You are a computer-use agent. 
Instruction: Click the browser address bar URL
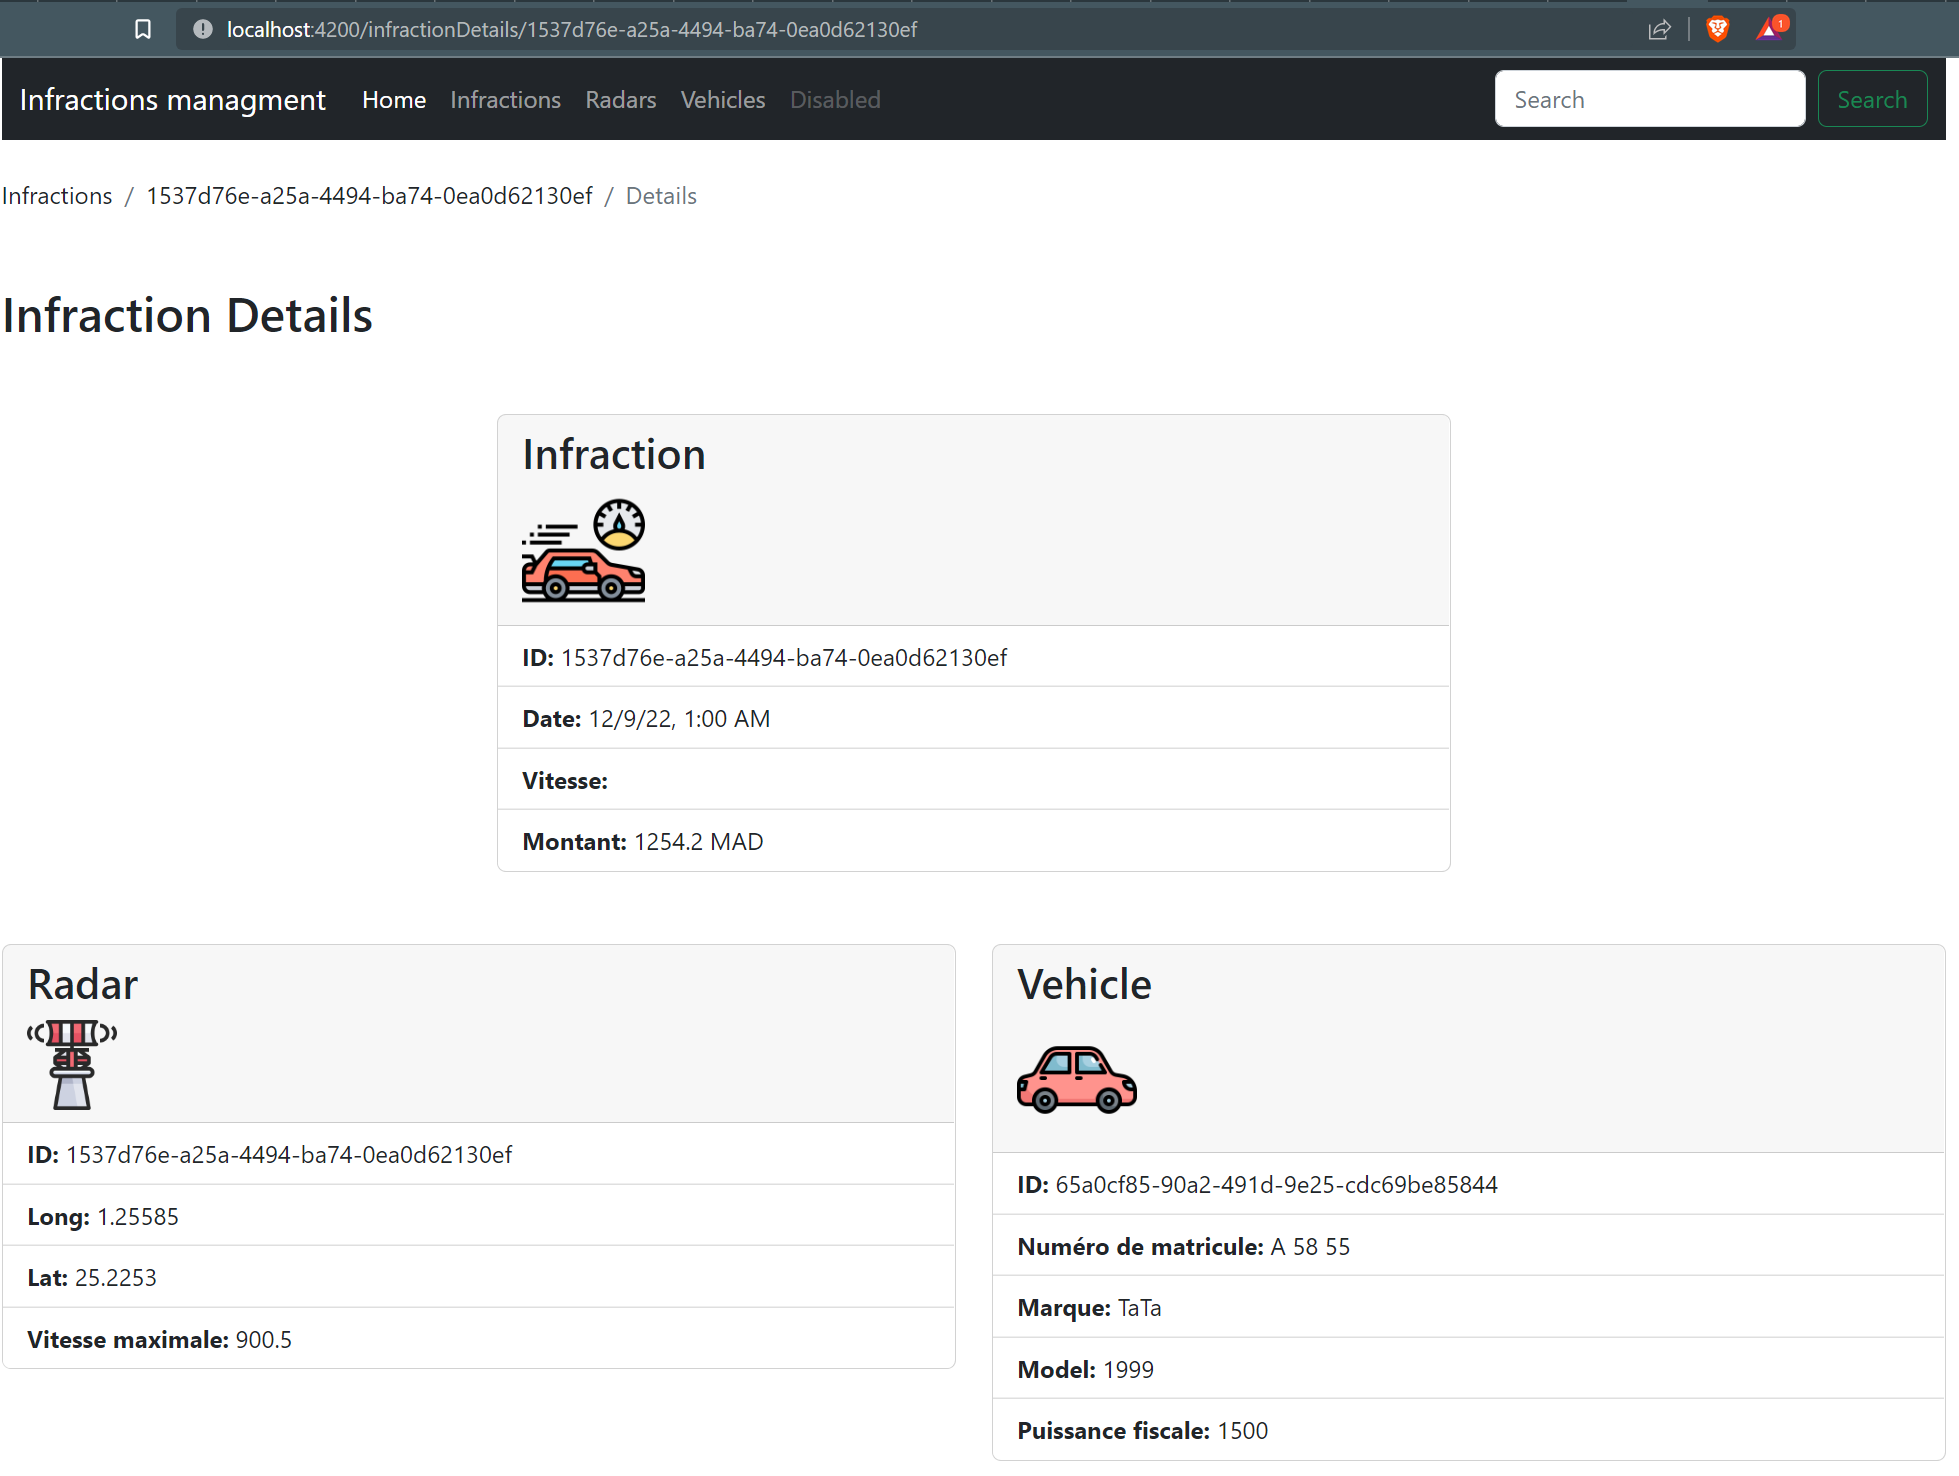[571, 29]
